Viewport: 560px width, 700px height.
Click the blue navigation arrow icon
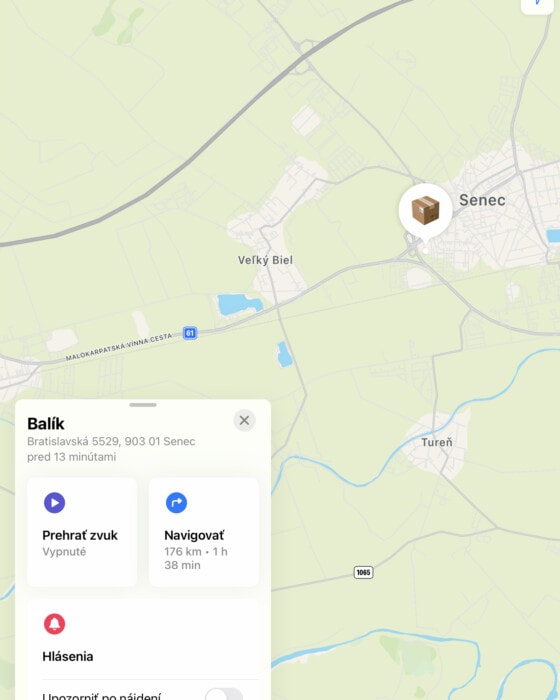(176, 503)
